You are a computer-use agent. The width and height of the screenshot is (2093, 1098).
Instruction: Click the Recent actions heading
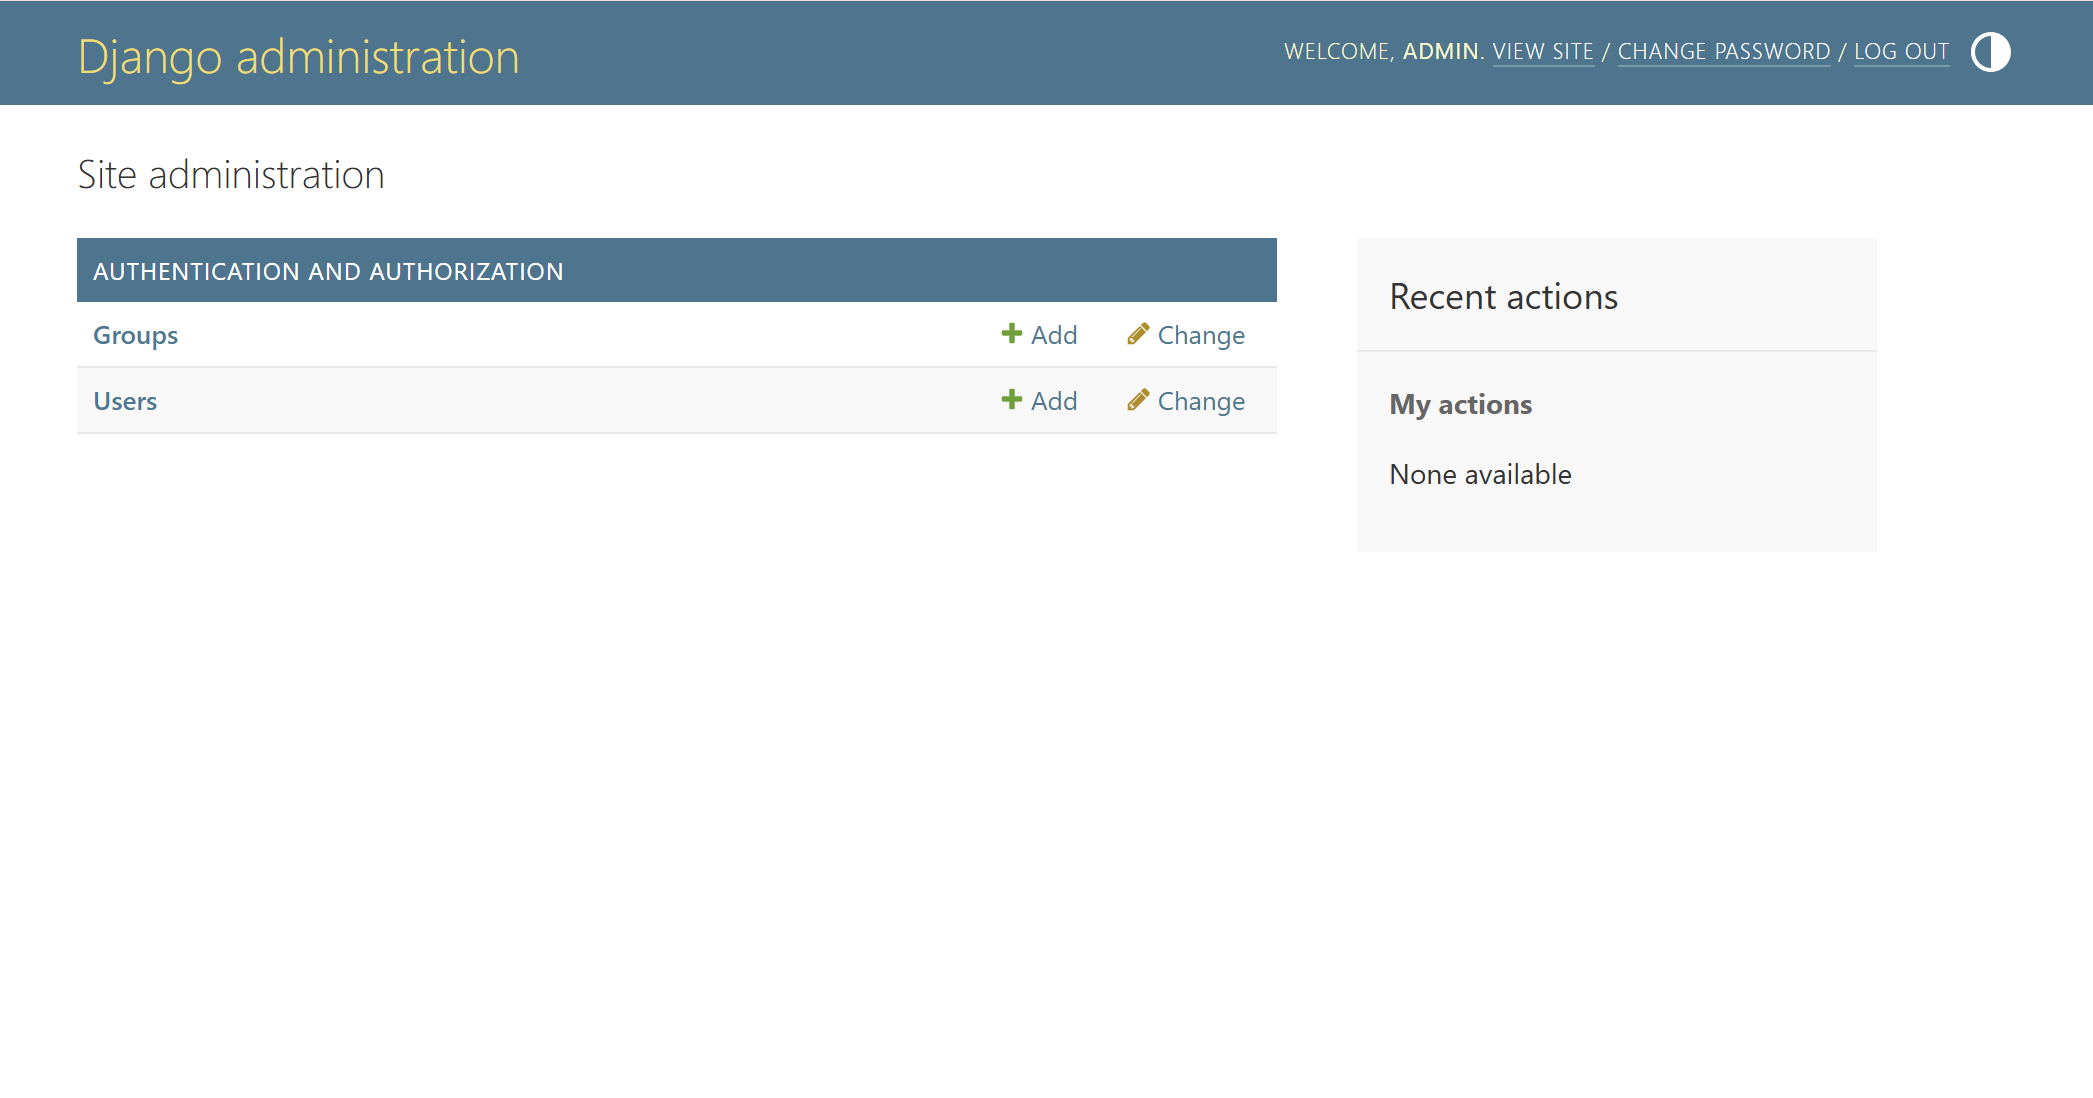[1503, 297]
